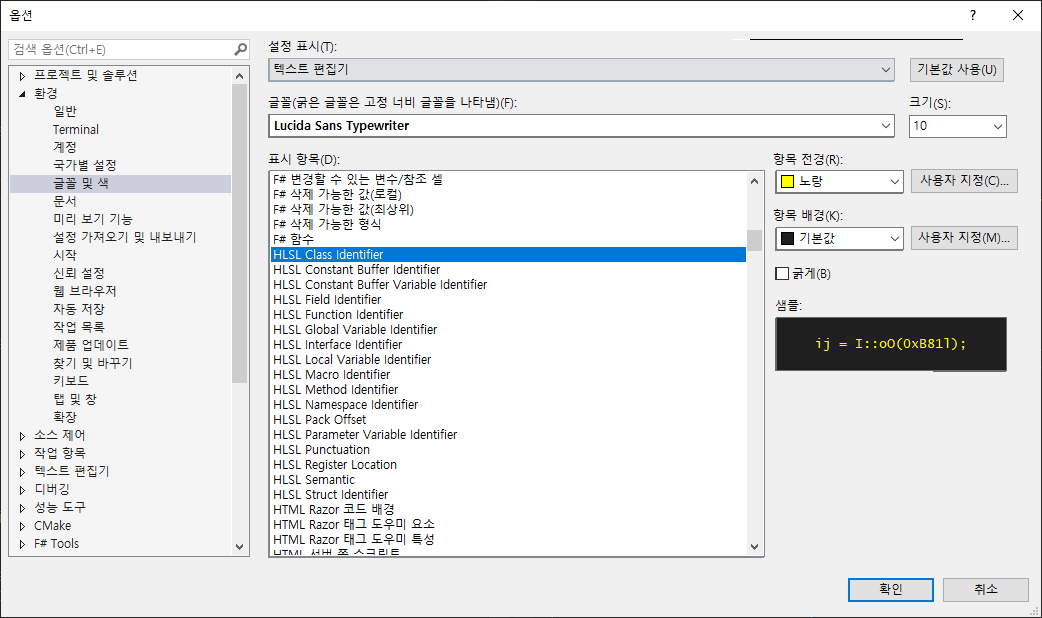Expand the 텍스트 편집기 tree node

22,472
